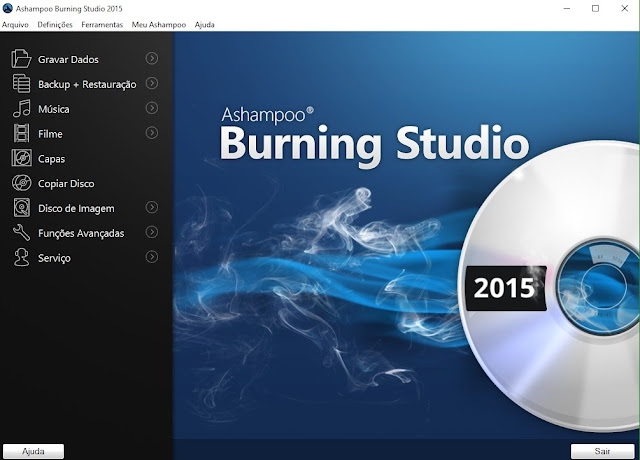Expand the Funções Avançadas arrow
The image size is (640, 460).
(x=152, y=232)
